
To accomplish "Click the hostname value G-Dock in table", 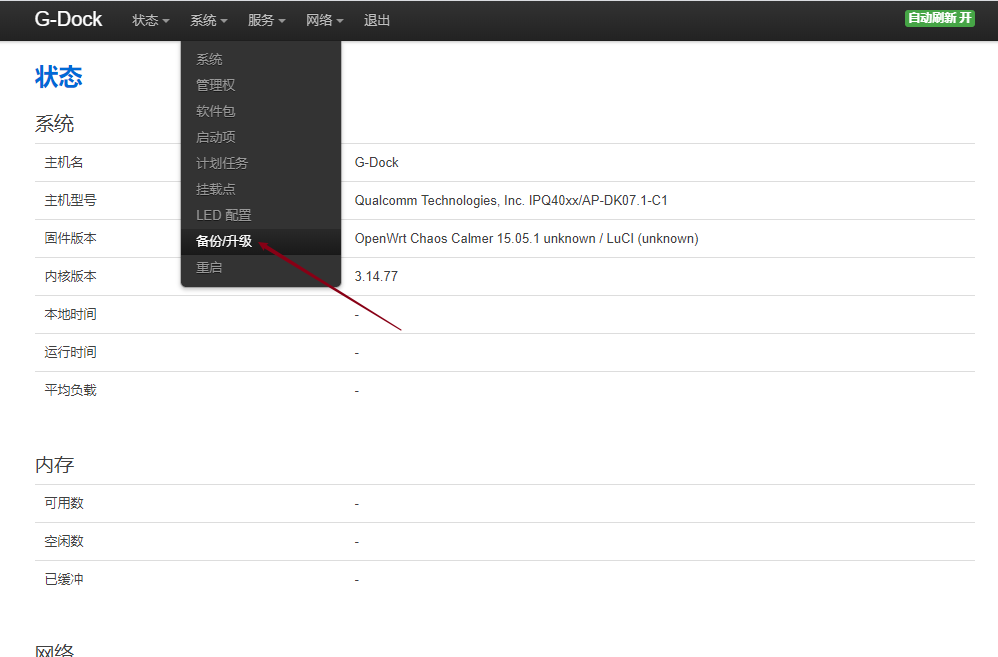I will [x=376, y=162].
